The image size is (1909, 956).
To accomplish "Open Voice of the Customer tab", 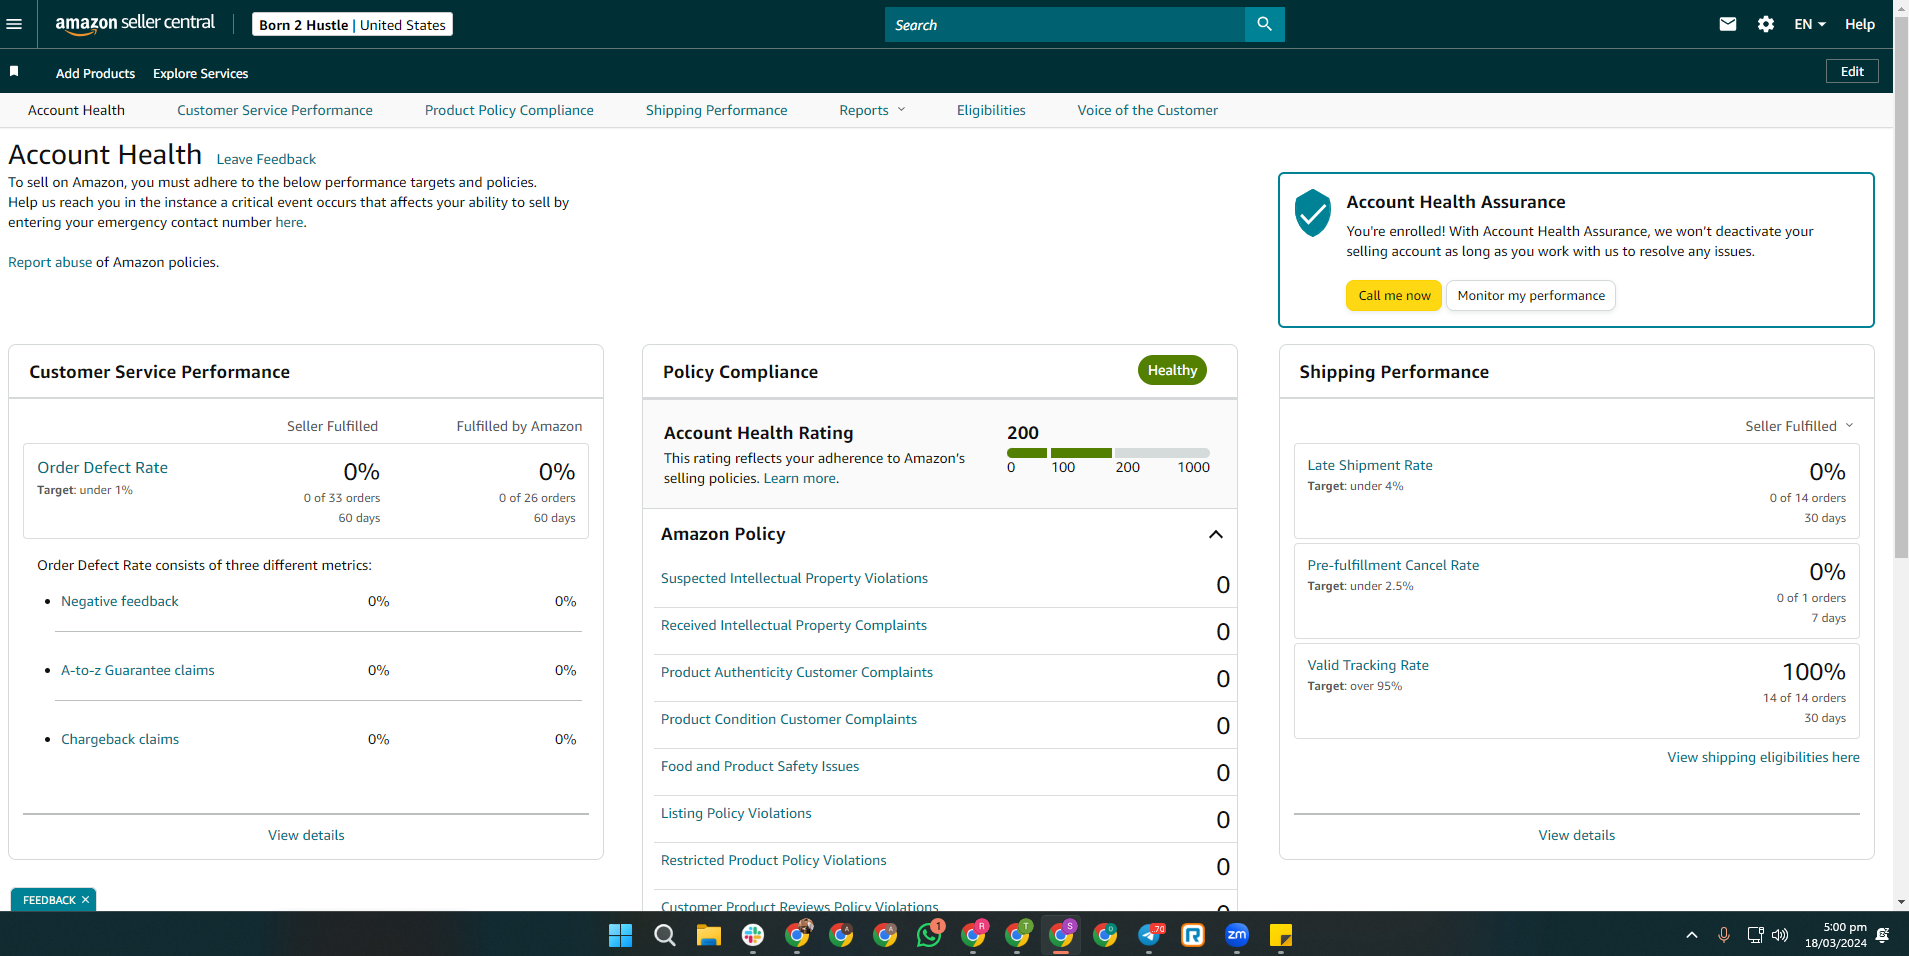I will coord(1147,110).
